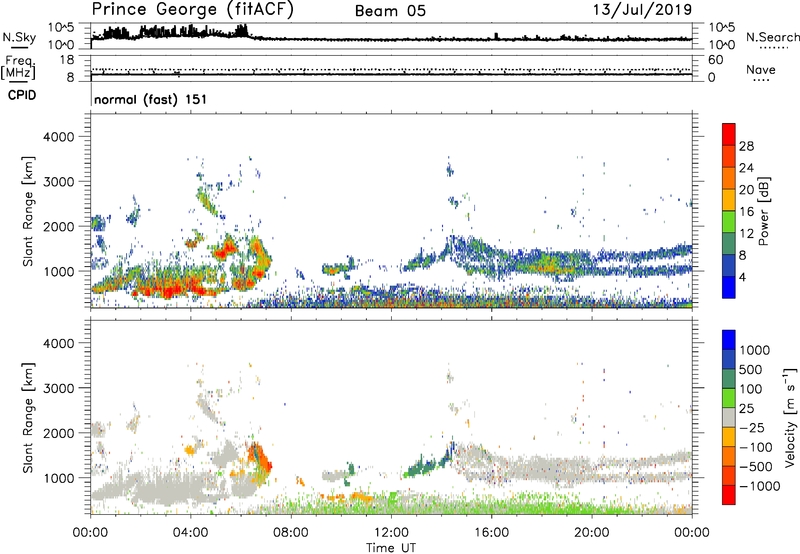
Task: Click "Slant Range [km]" label of power panel
Action: 28,211
